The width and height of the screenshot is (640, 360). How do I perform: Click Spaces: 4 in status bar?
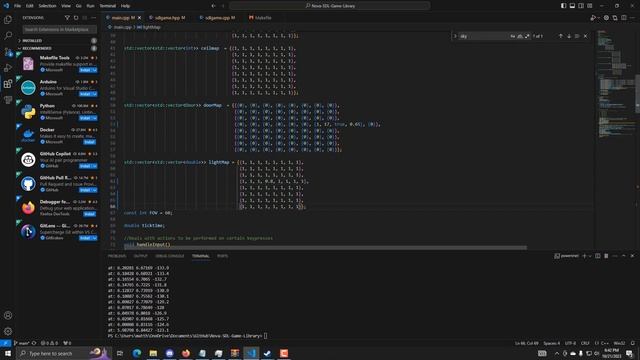coord(551,343)
